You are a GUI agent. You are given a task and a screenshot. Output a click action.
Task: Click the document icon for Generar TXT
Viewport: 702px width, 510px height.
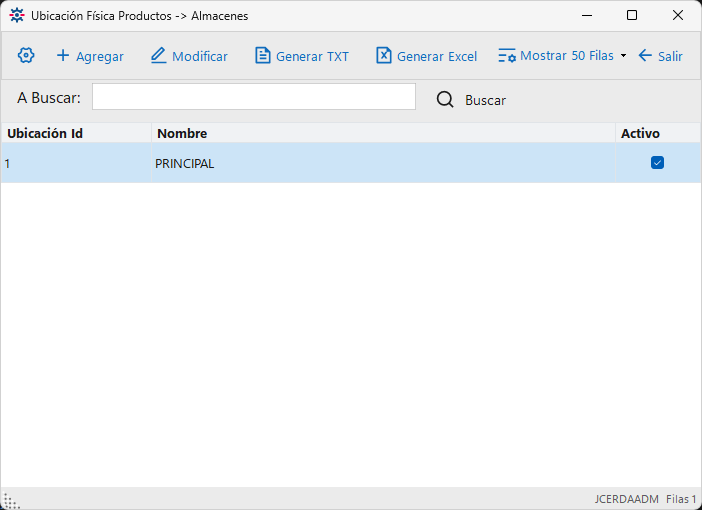pos(263,56)
